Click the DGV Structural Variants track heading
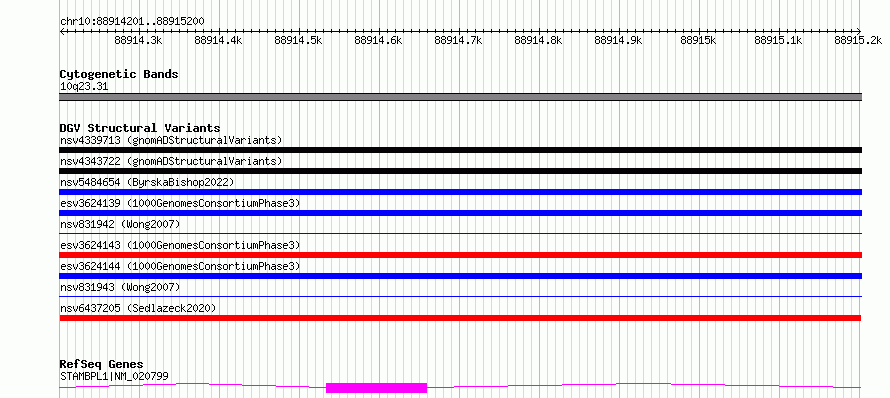Screen dimensions: 890x398 (140, 128)
